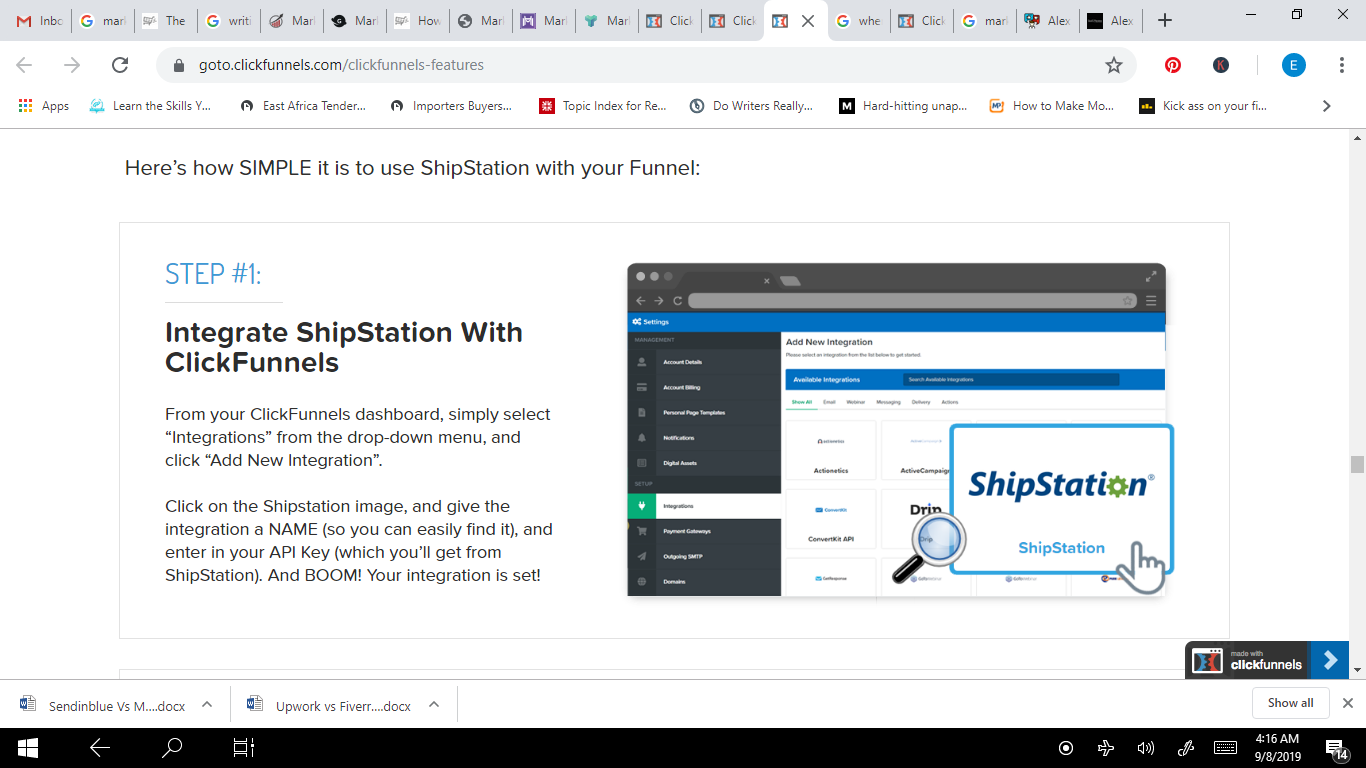Open the touch keyboard tray icon
The height and width of the screenshot is (768, 1366).
1225,748
